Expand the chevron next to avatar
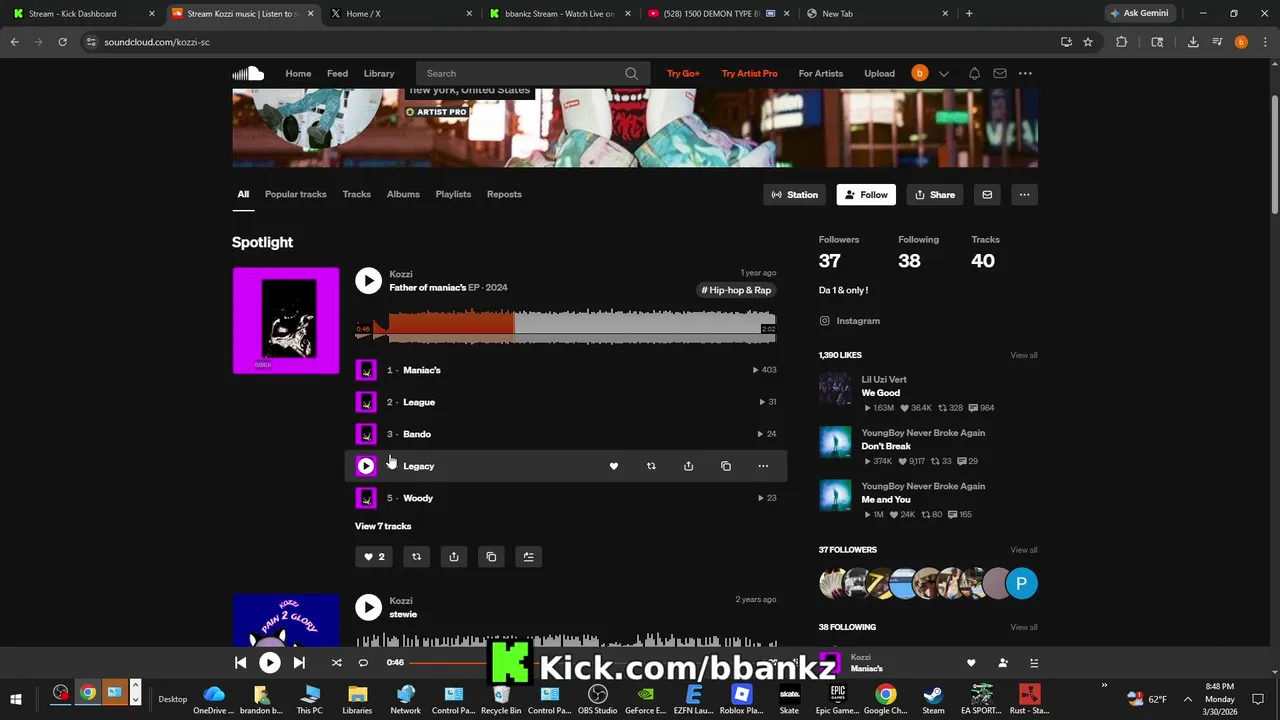Viewport: 1280px width, 720px height. (944, 73)
